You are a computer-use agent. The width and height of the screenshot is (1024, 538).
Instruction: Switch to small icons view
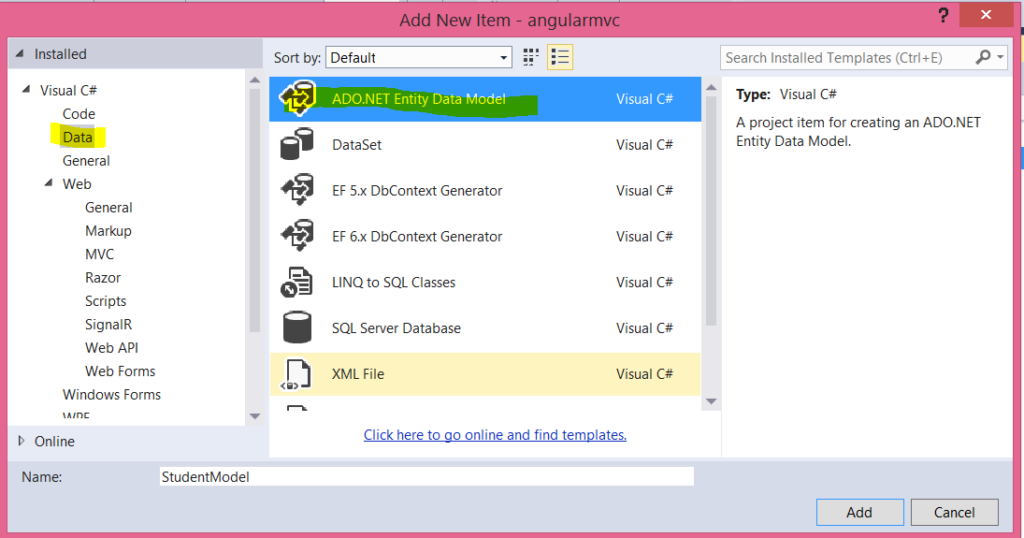coord(531,58)
